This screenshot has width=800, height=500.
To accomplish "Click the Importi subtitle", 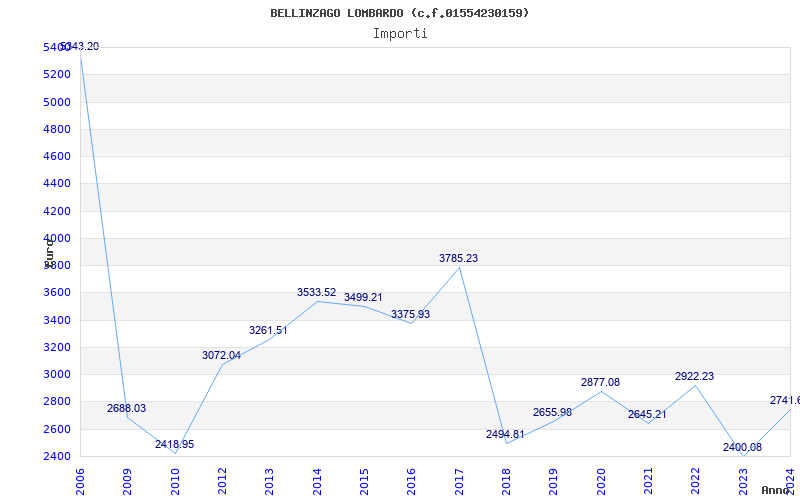I will [x=400, y=34].
